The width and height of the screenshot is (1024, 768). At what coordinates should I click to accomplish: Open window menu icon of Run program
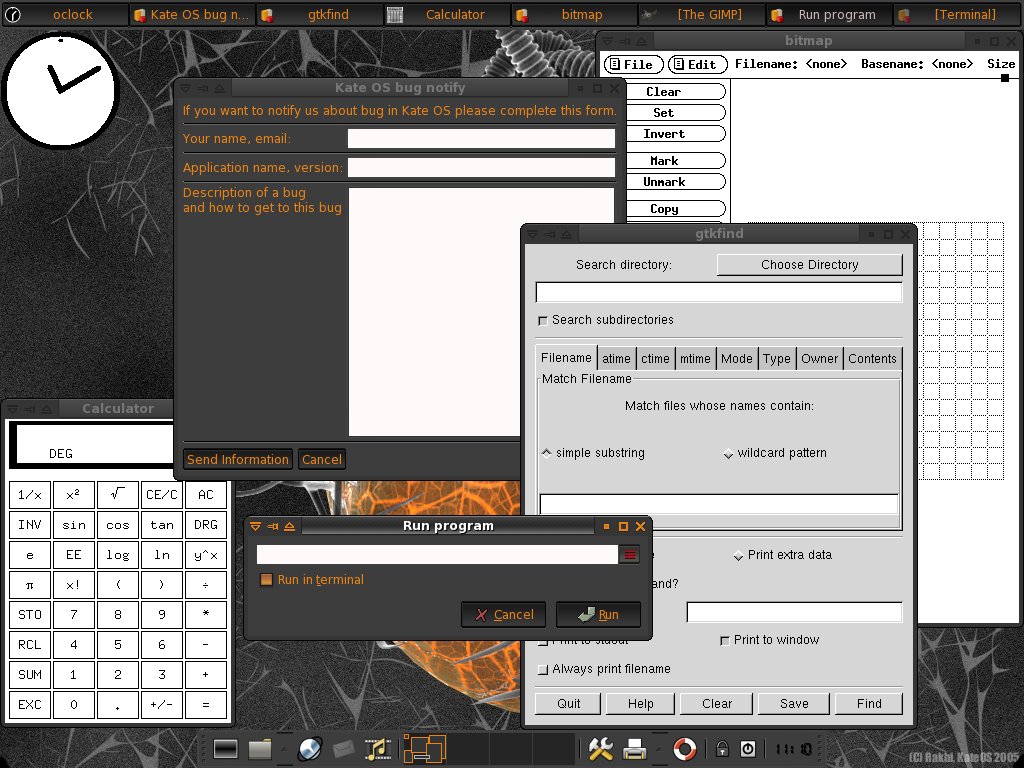255,526
